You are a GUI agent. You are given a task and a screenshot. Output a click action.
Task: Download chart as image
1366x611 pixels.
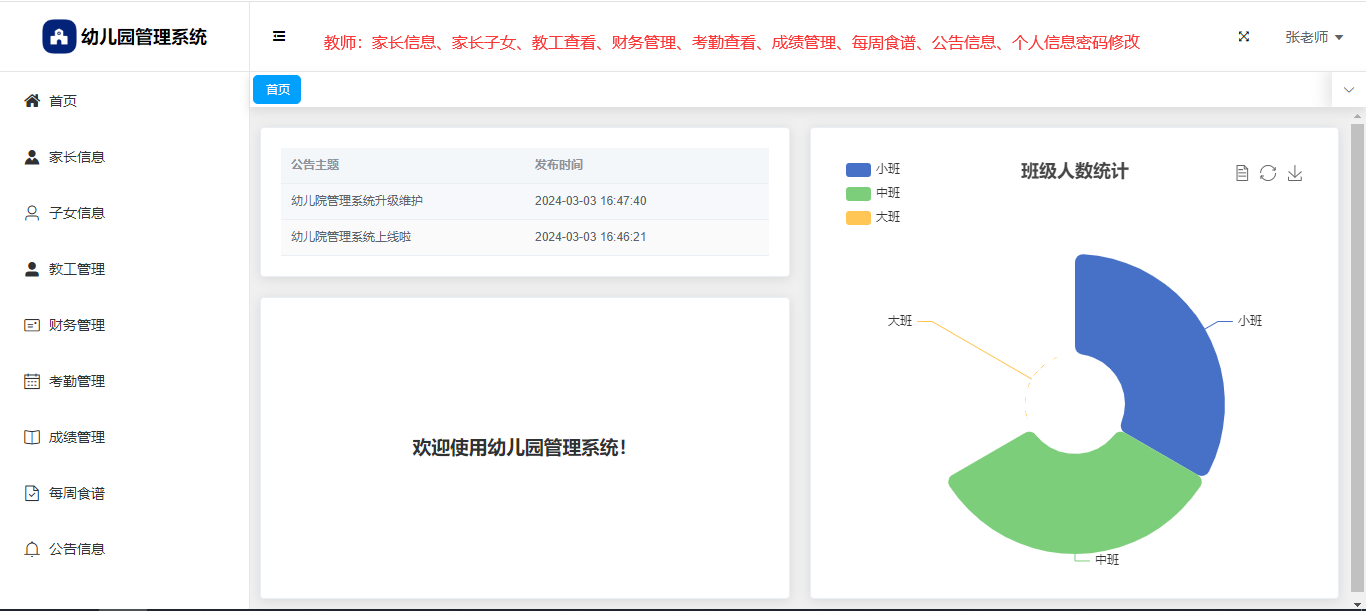pos(1295,173)
